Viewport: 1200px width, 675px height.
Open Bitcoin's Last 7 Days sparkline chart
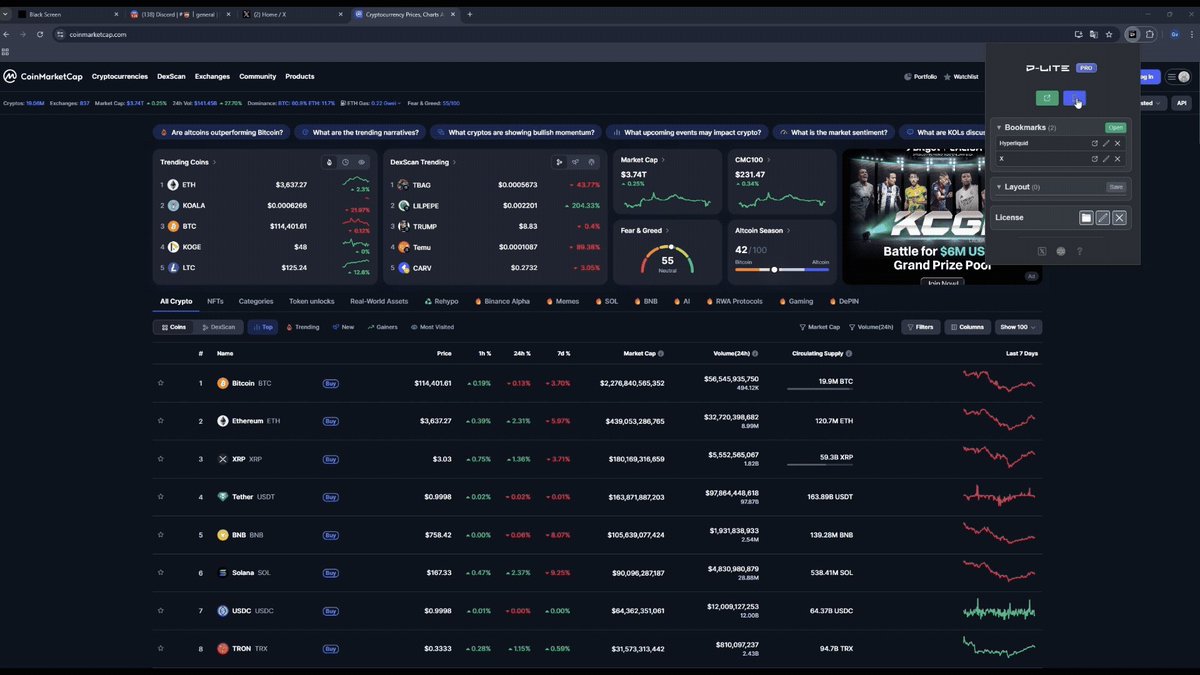[x=999, y=381]
